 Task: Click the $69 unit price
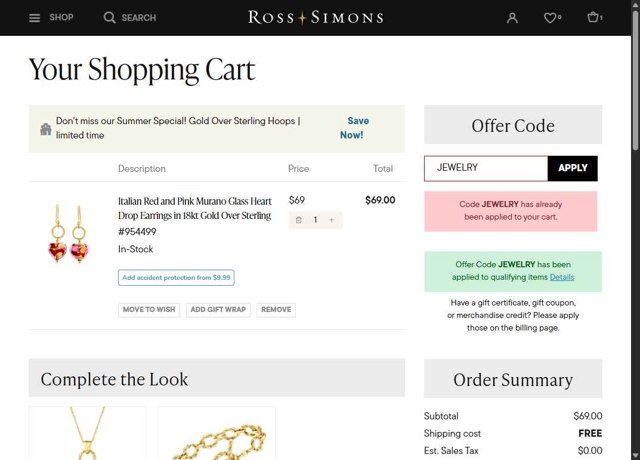(297, 200)
